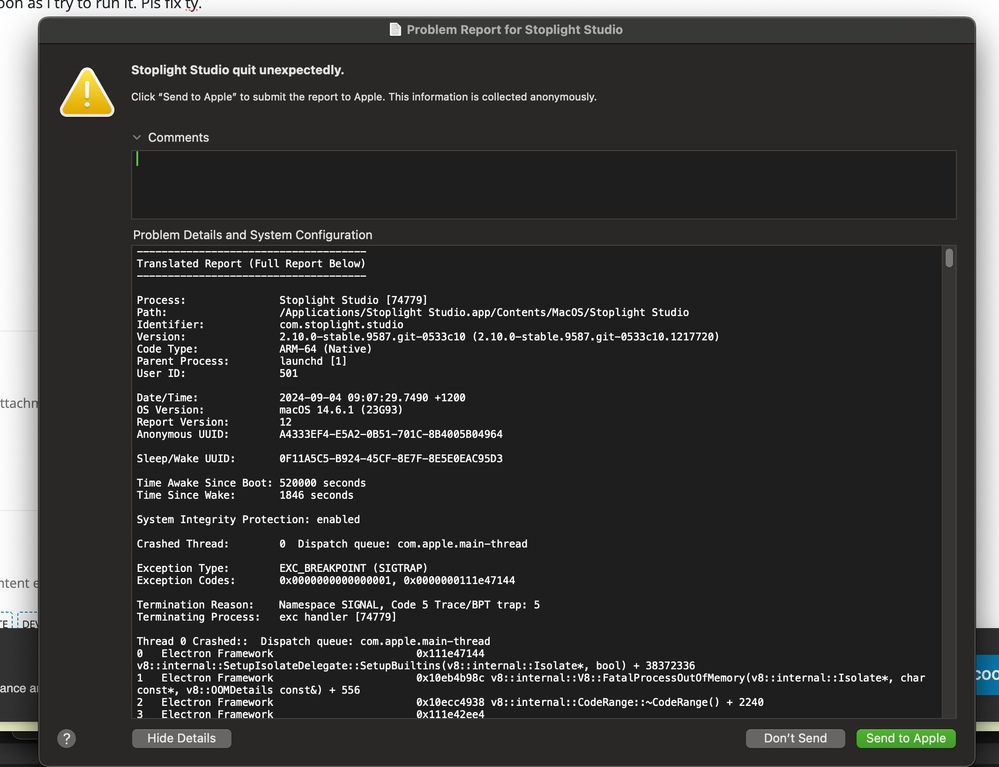Click inside the Comments text field

point(543,185)
